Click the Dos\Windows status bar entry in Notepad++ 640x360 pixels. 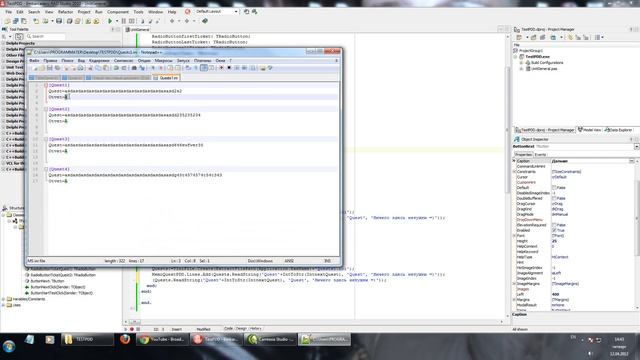260,261
